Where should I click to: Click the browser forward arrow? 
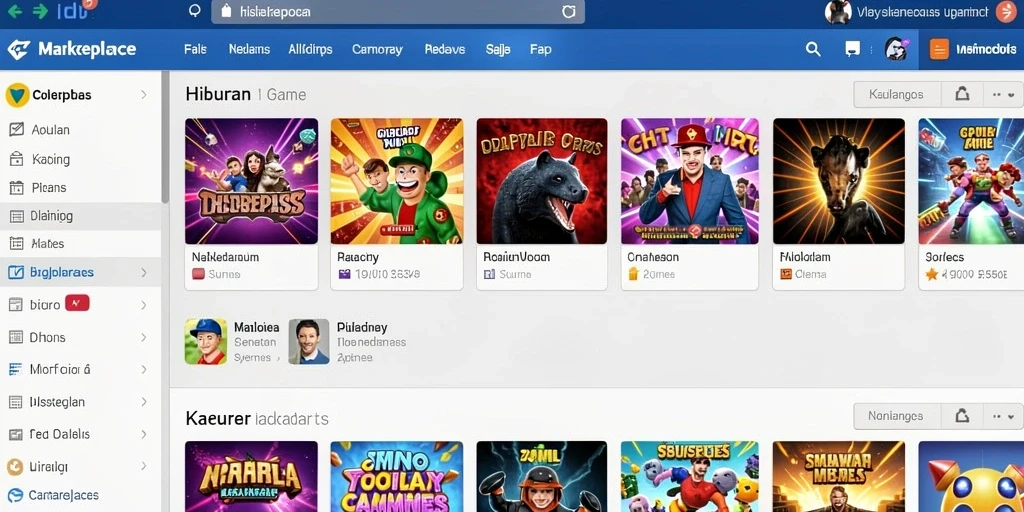pyautogui.click(x=40, y=11)
